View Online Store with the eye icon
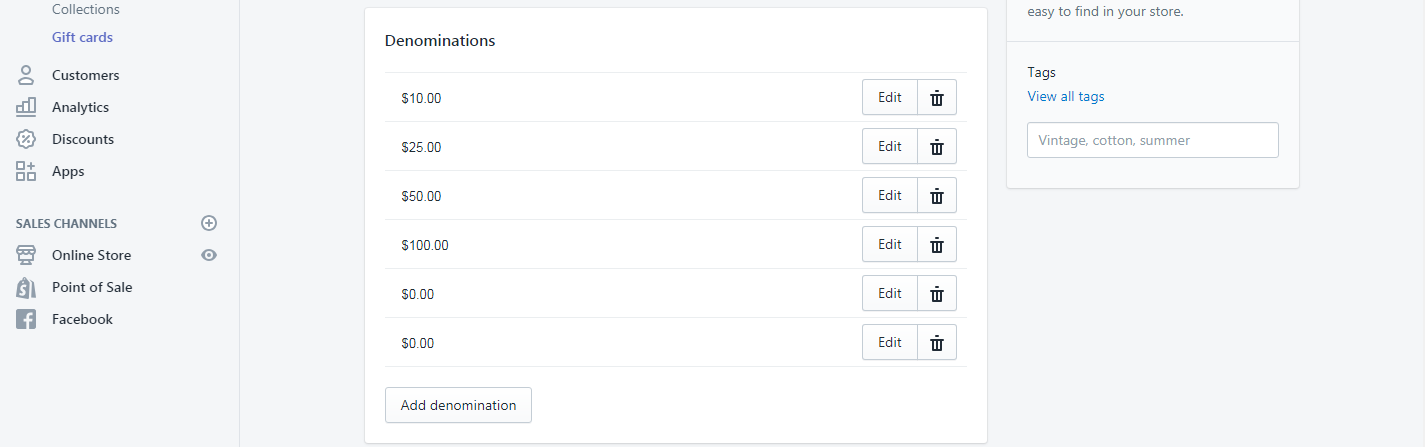The width and height of the screenshot is (1425, 447). click(x=209, y=255)
